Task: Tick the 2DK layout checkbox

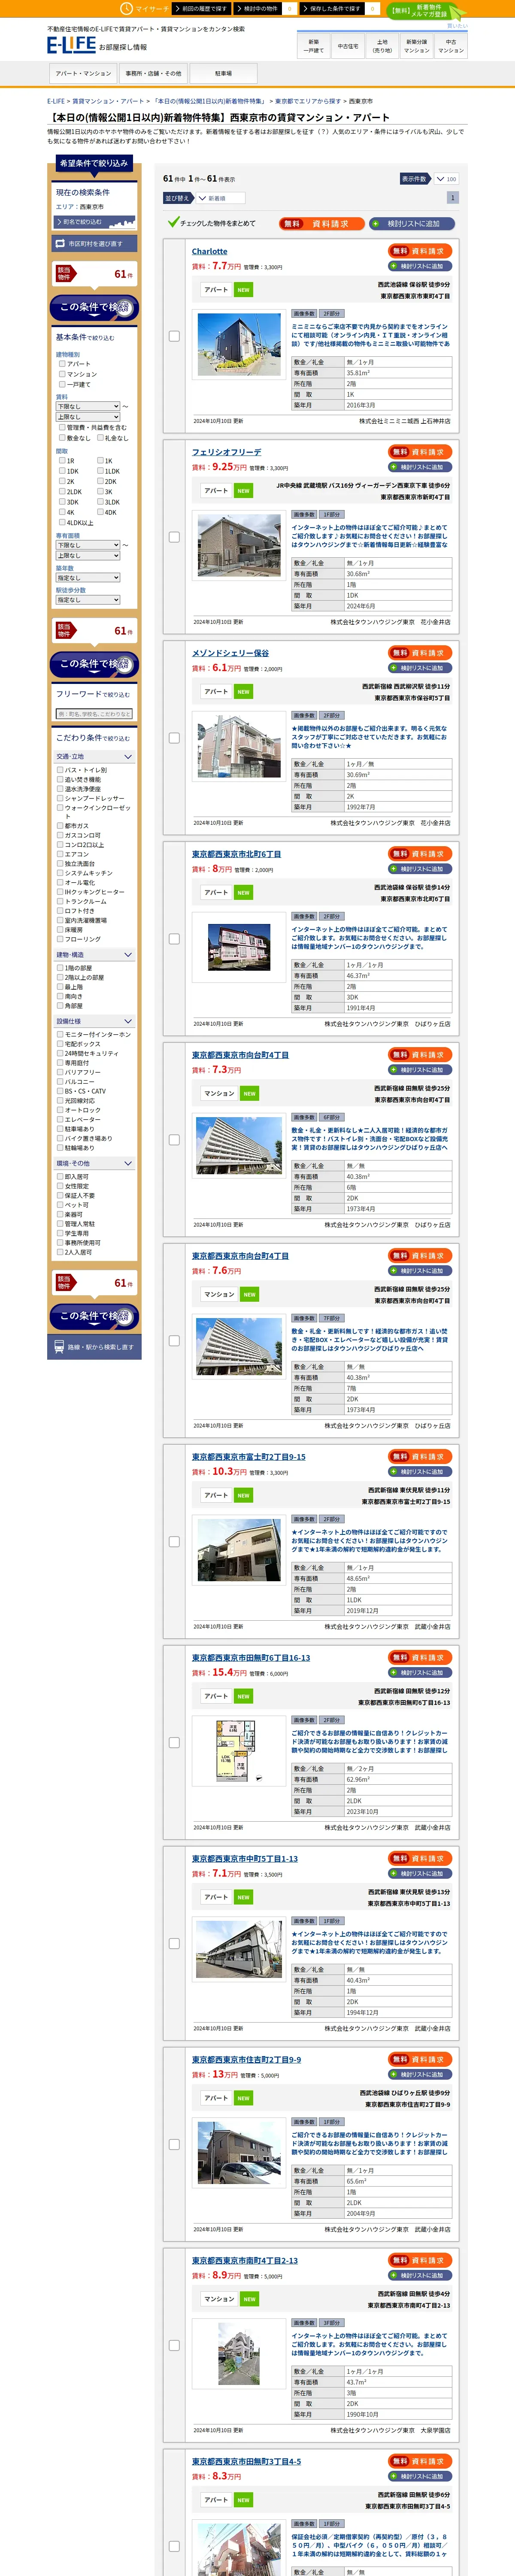Action: click(x=100, y=481)
